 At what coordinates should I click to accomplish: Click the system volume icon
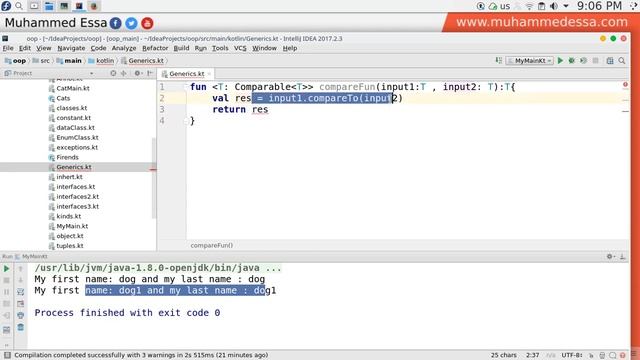(x=553, y=6)
